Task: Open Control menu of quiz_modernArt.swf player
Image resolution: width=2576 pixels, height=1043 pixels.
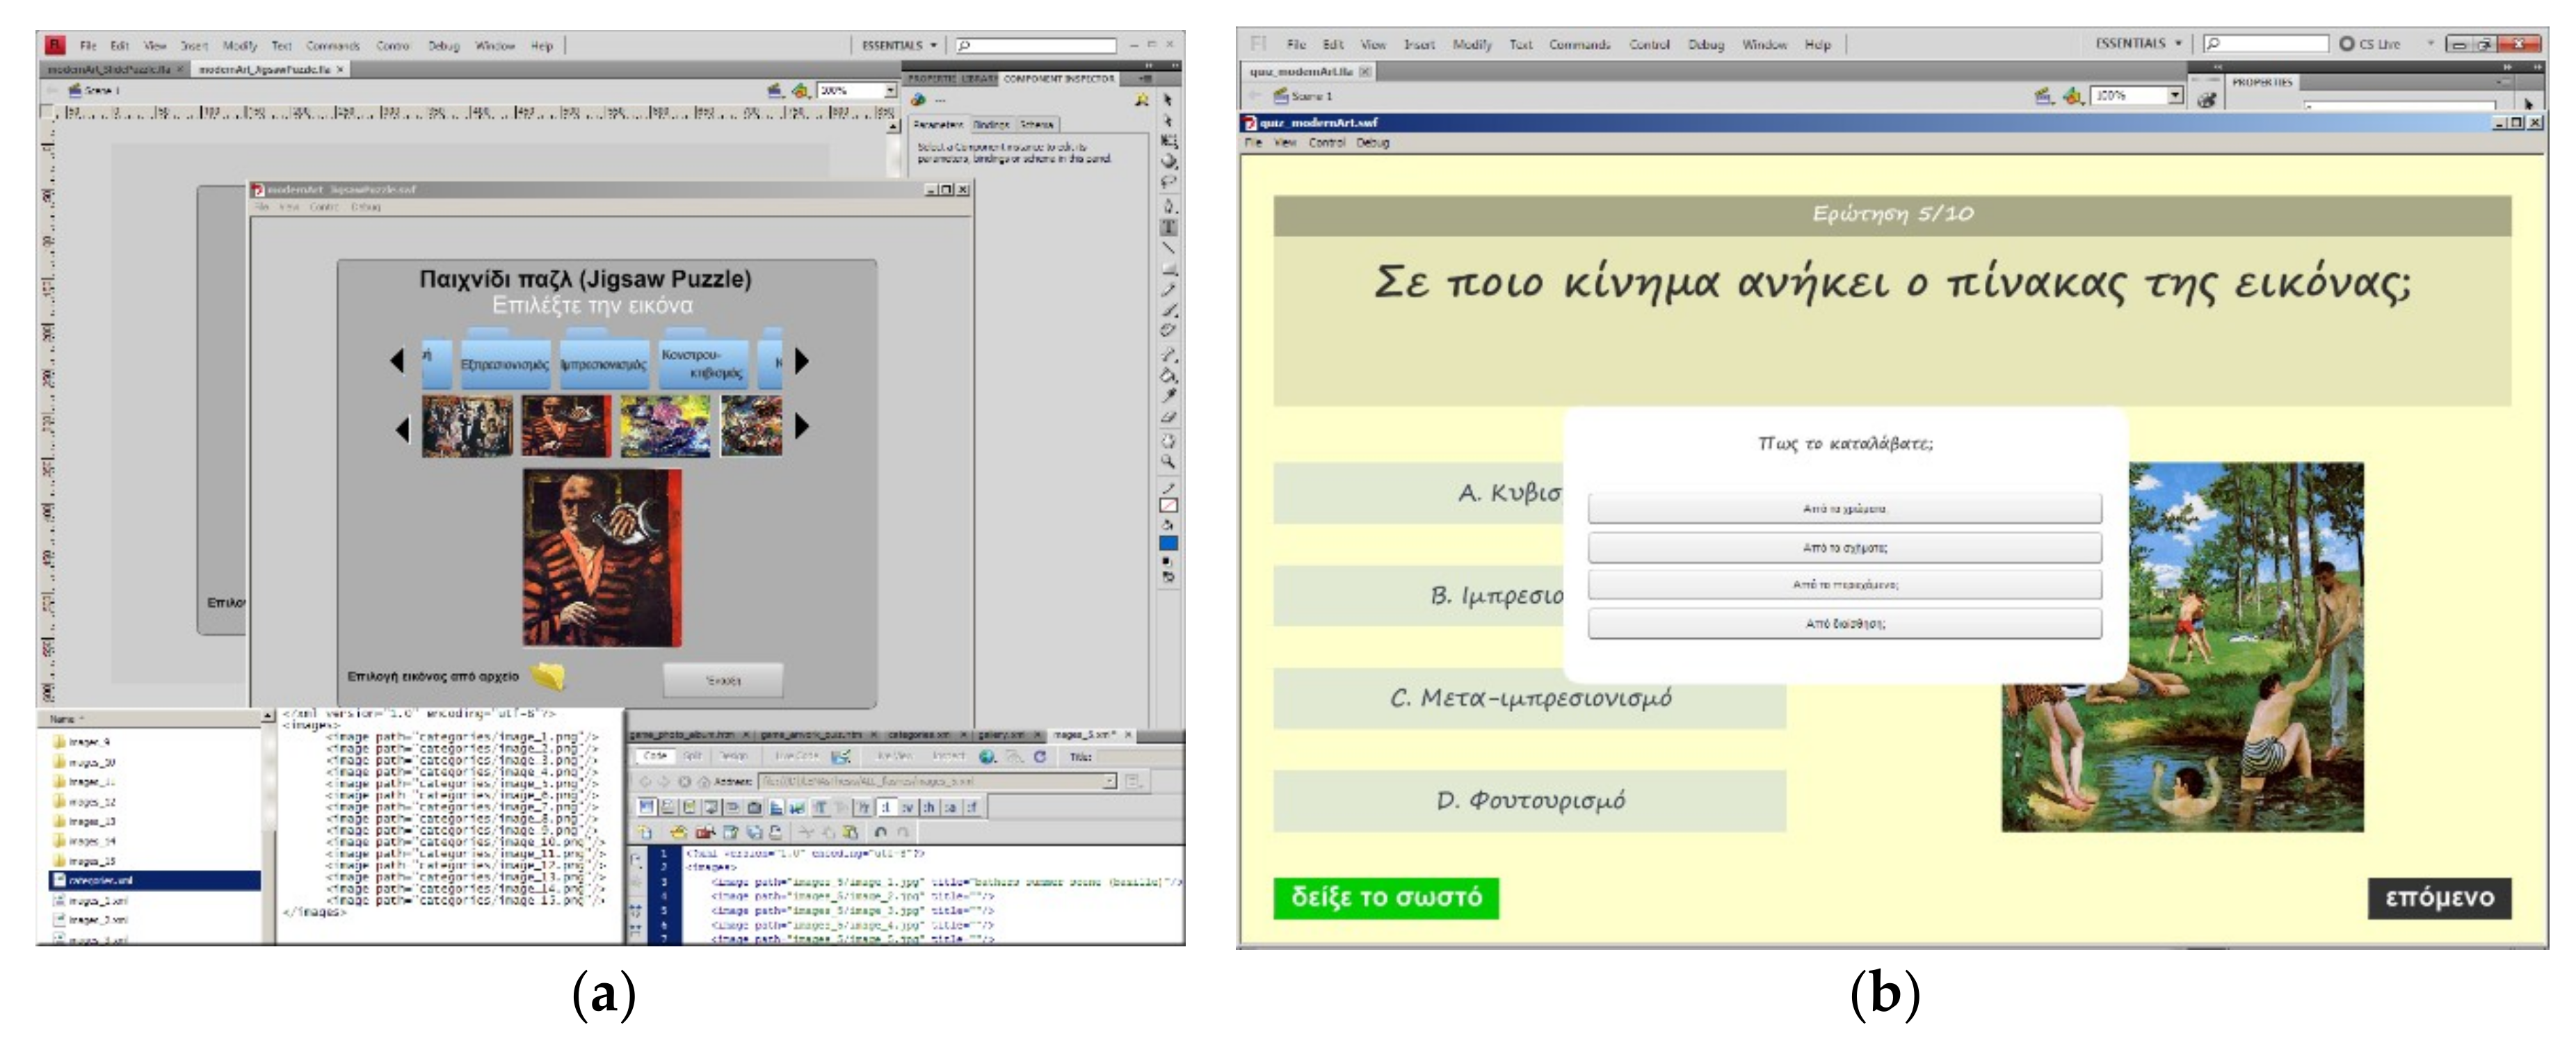Action: pos(1326,143)
